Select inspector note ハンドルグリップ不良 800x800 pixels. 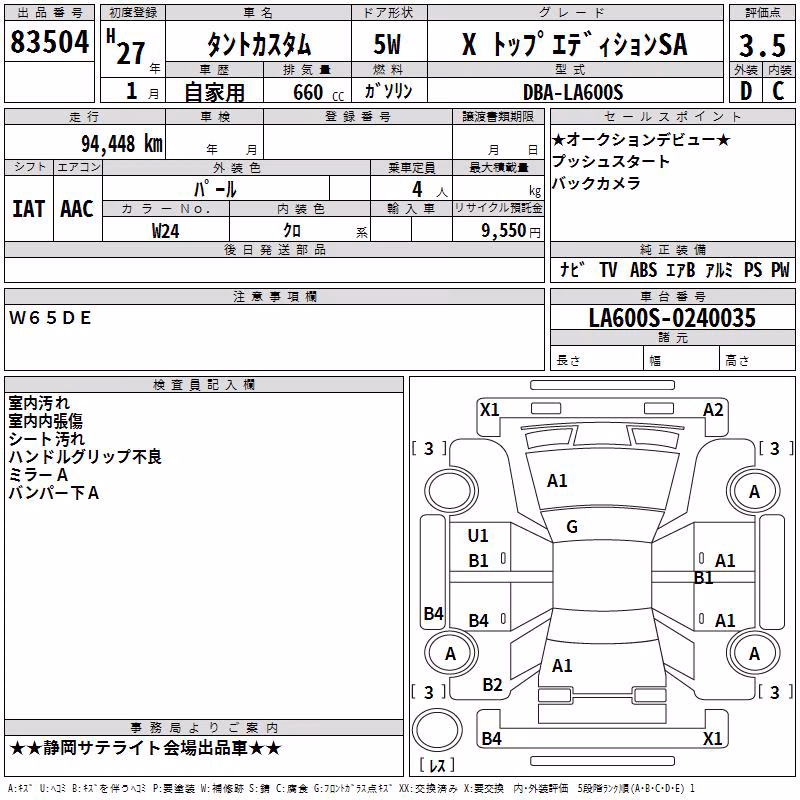tap(85, 457)
